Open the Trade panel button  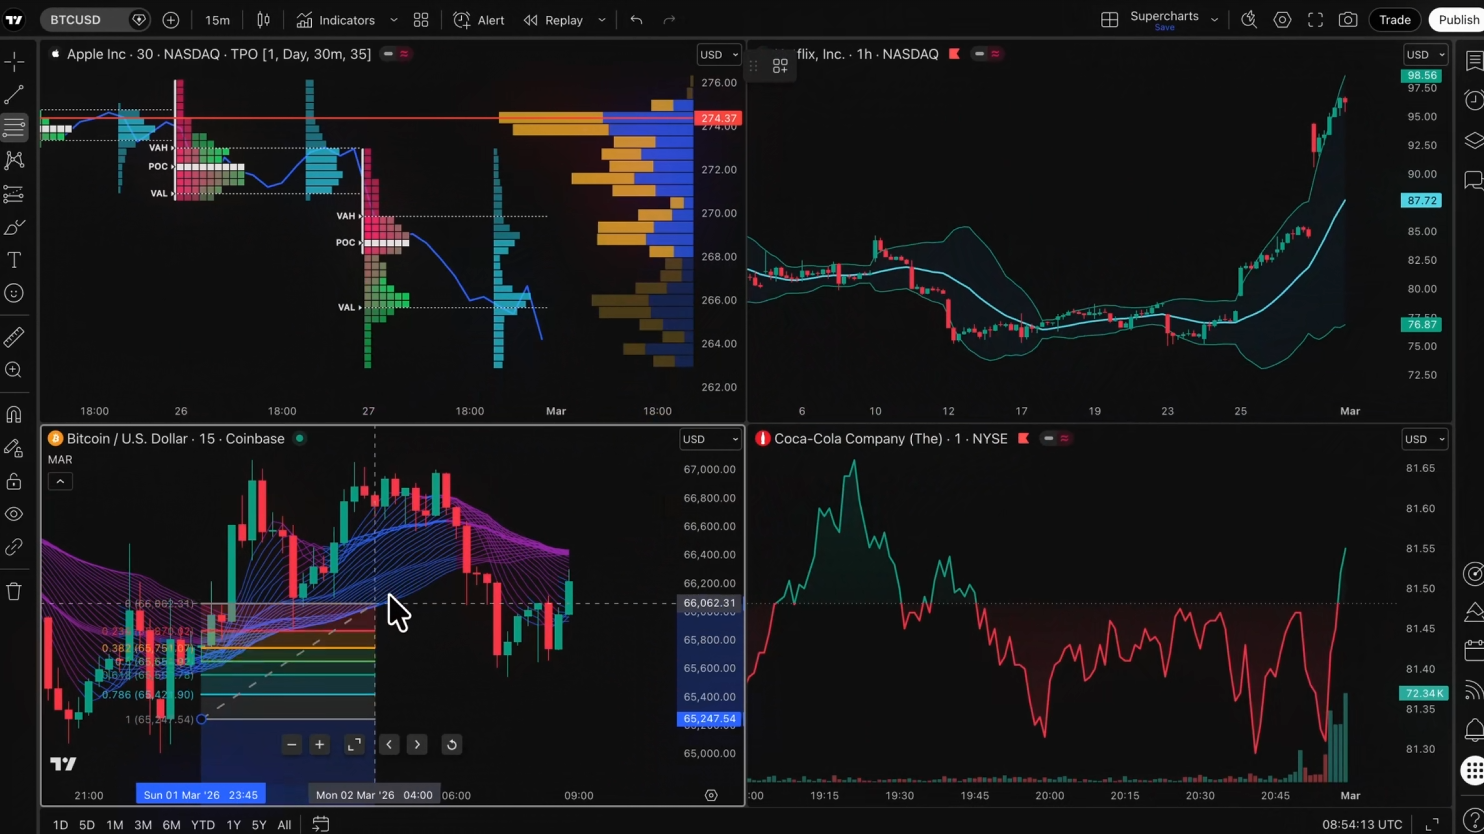click(x=1395, y=20)
